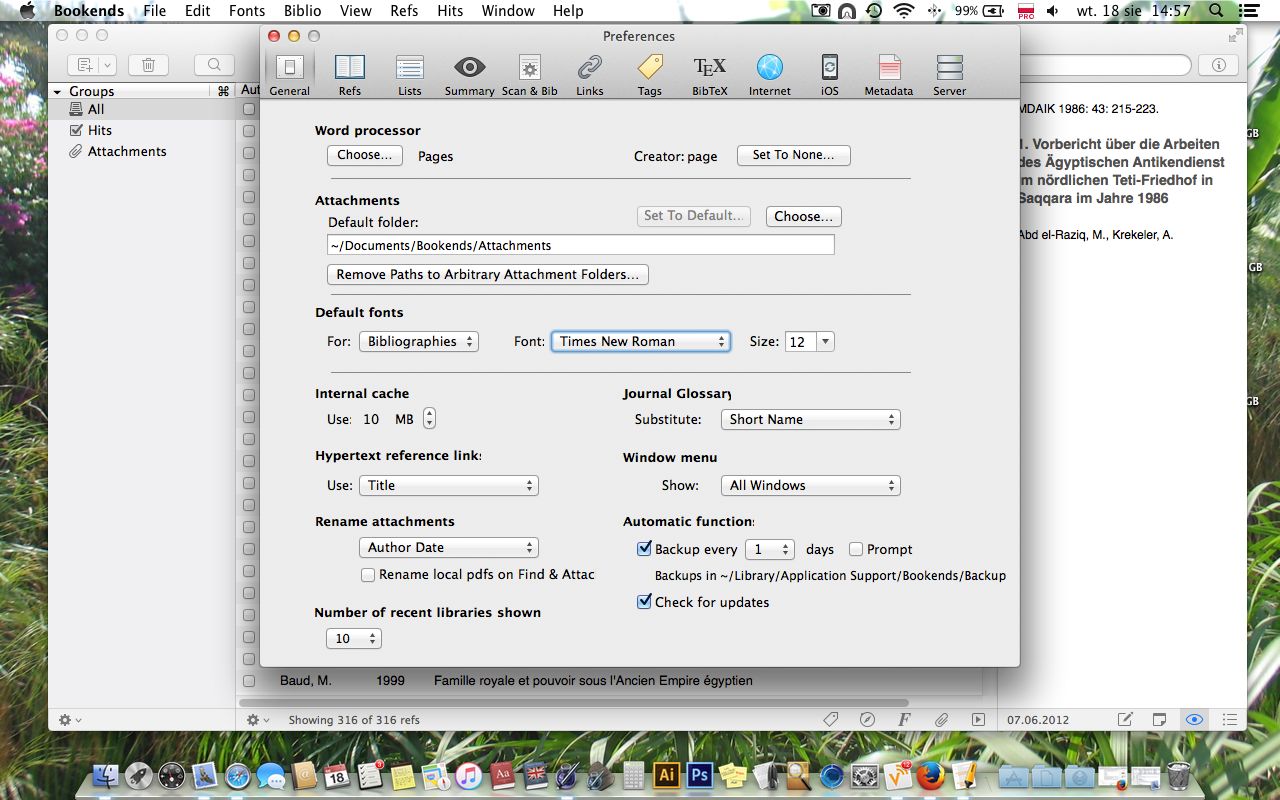The height and width of the screenshot is (800, 1280).
Task: Disable the Backup every checkbox
Action: pyautogui.click(x=644, y=549)
